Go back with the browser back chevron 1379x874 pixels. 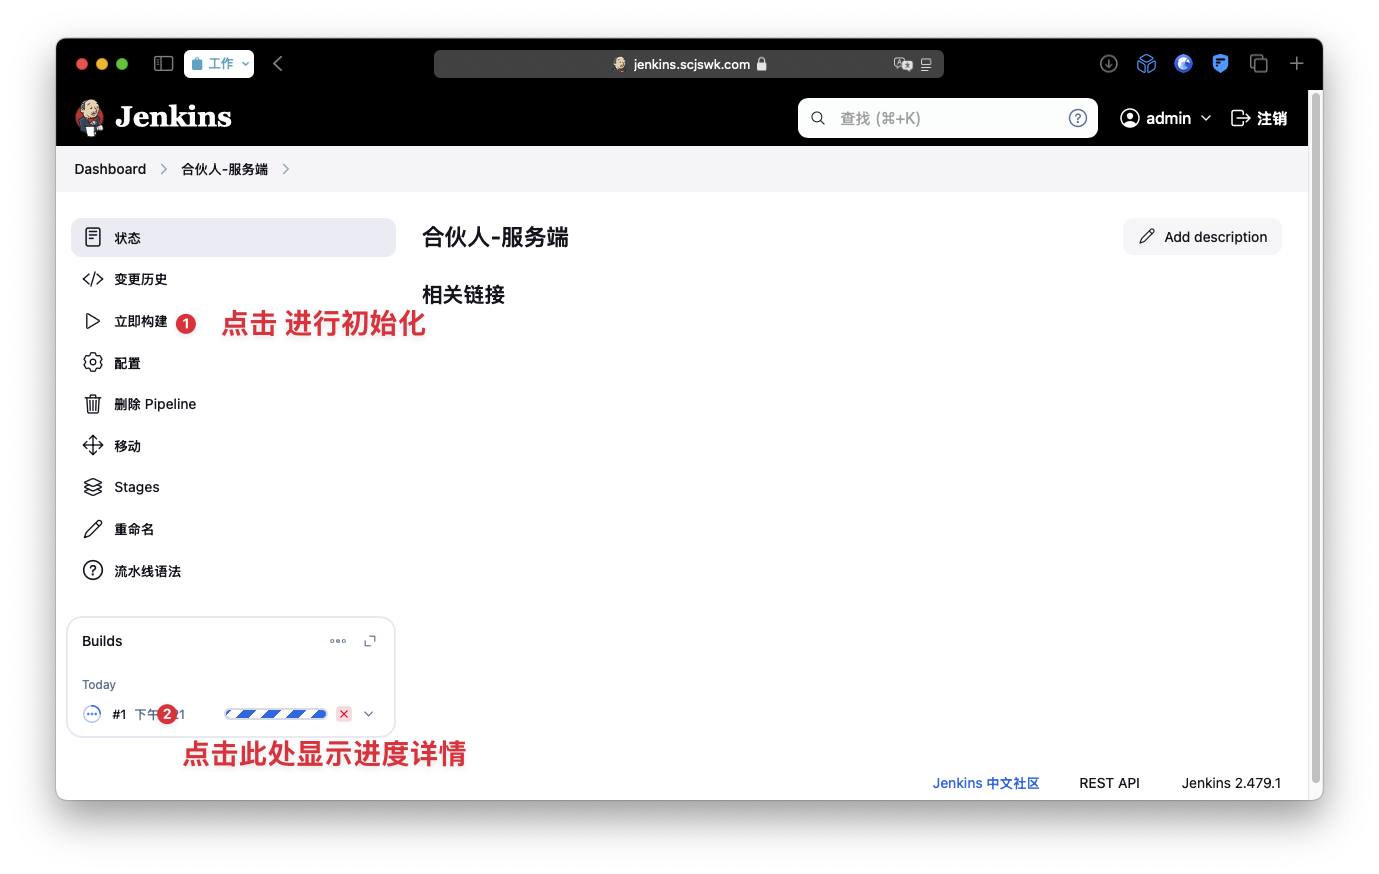pos(278,64)
